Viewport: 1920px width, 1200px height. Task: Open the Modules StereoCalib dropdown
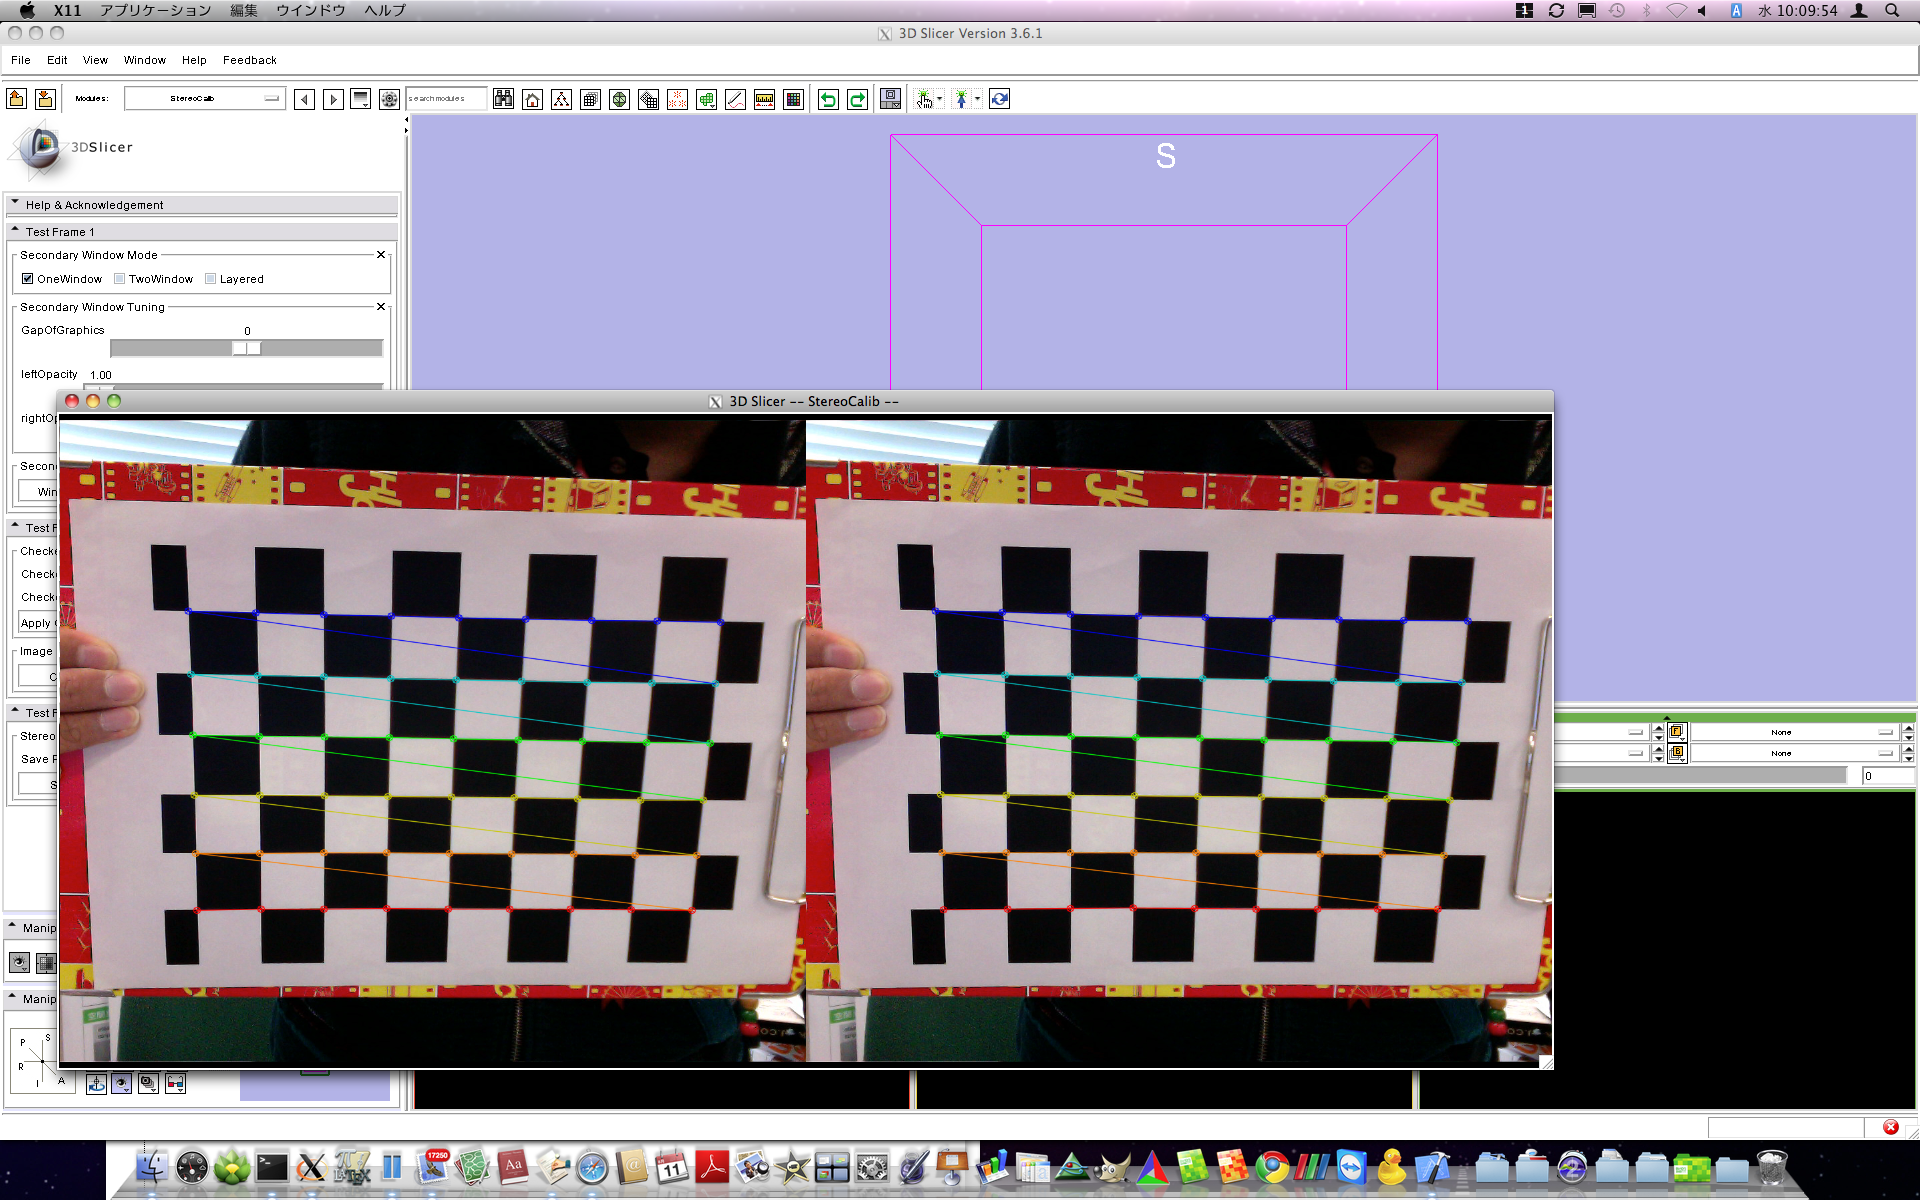(205, 98)
